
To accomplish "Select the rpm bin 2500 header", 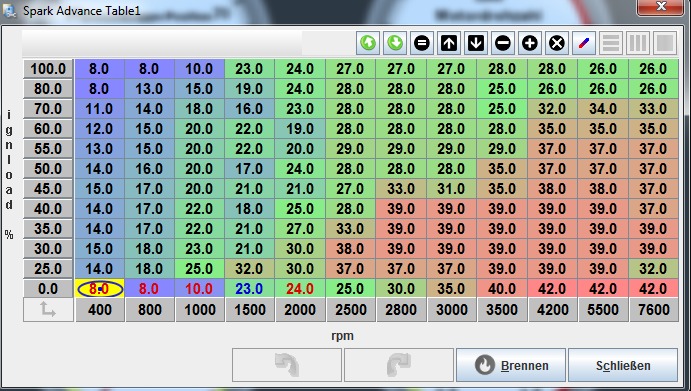I will 350,309.
